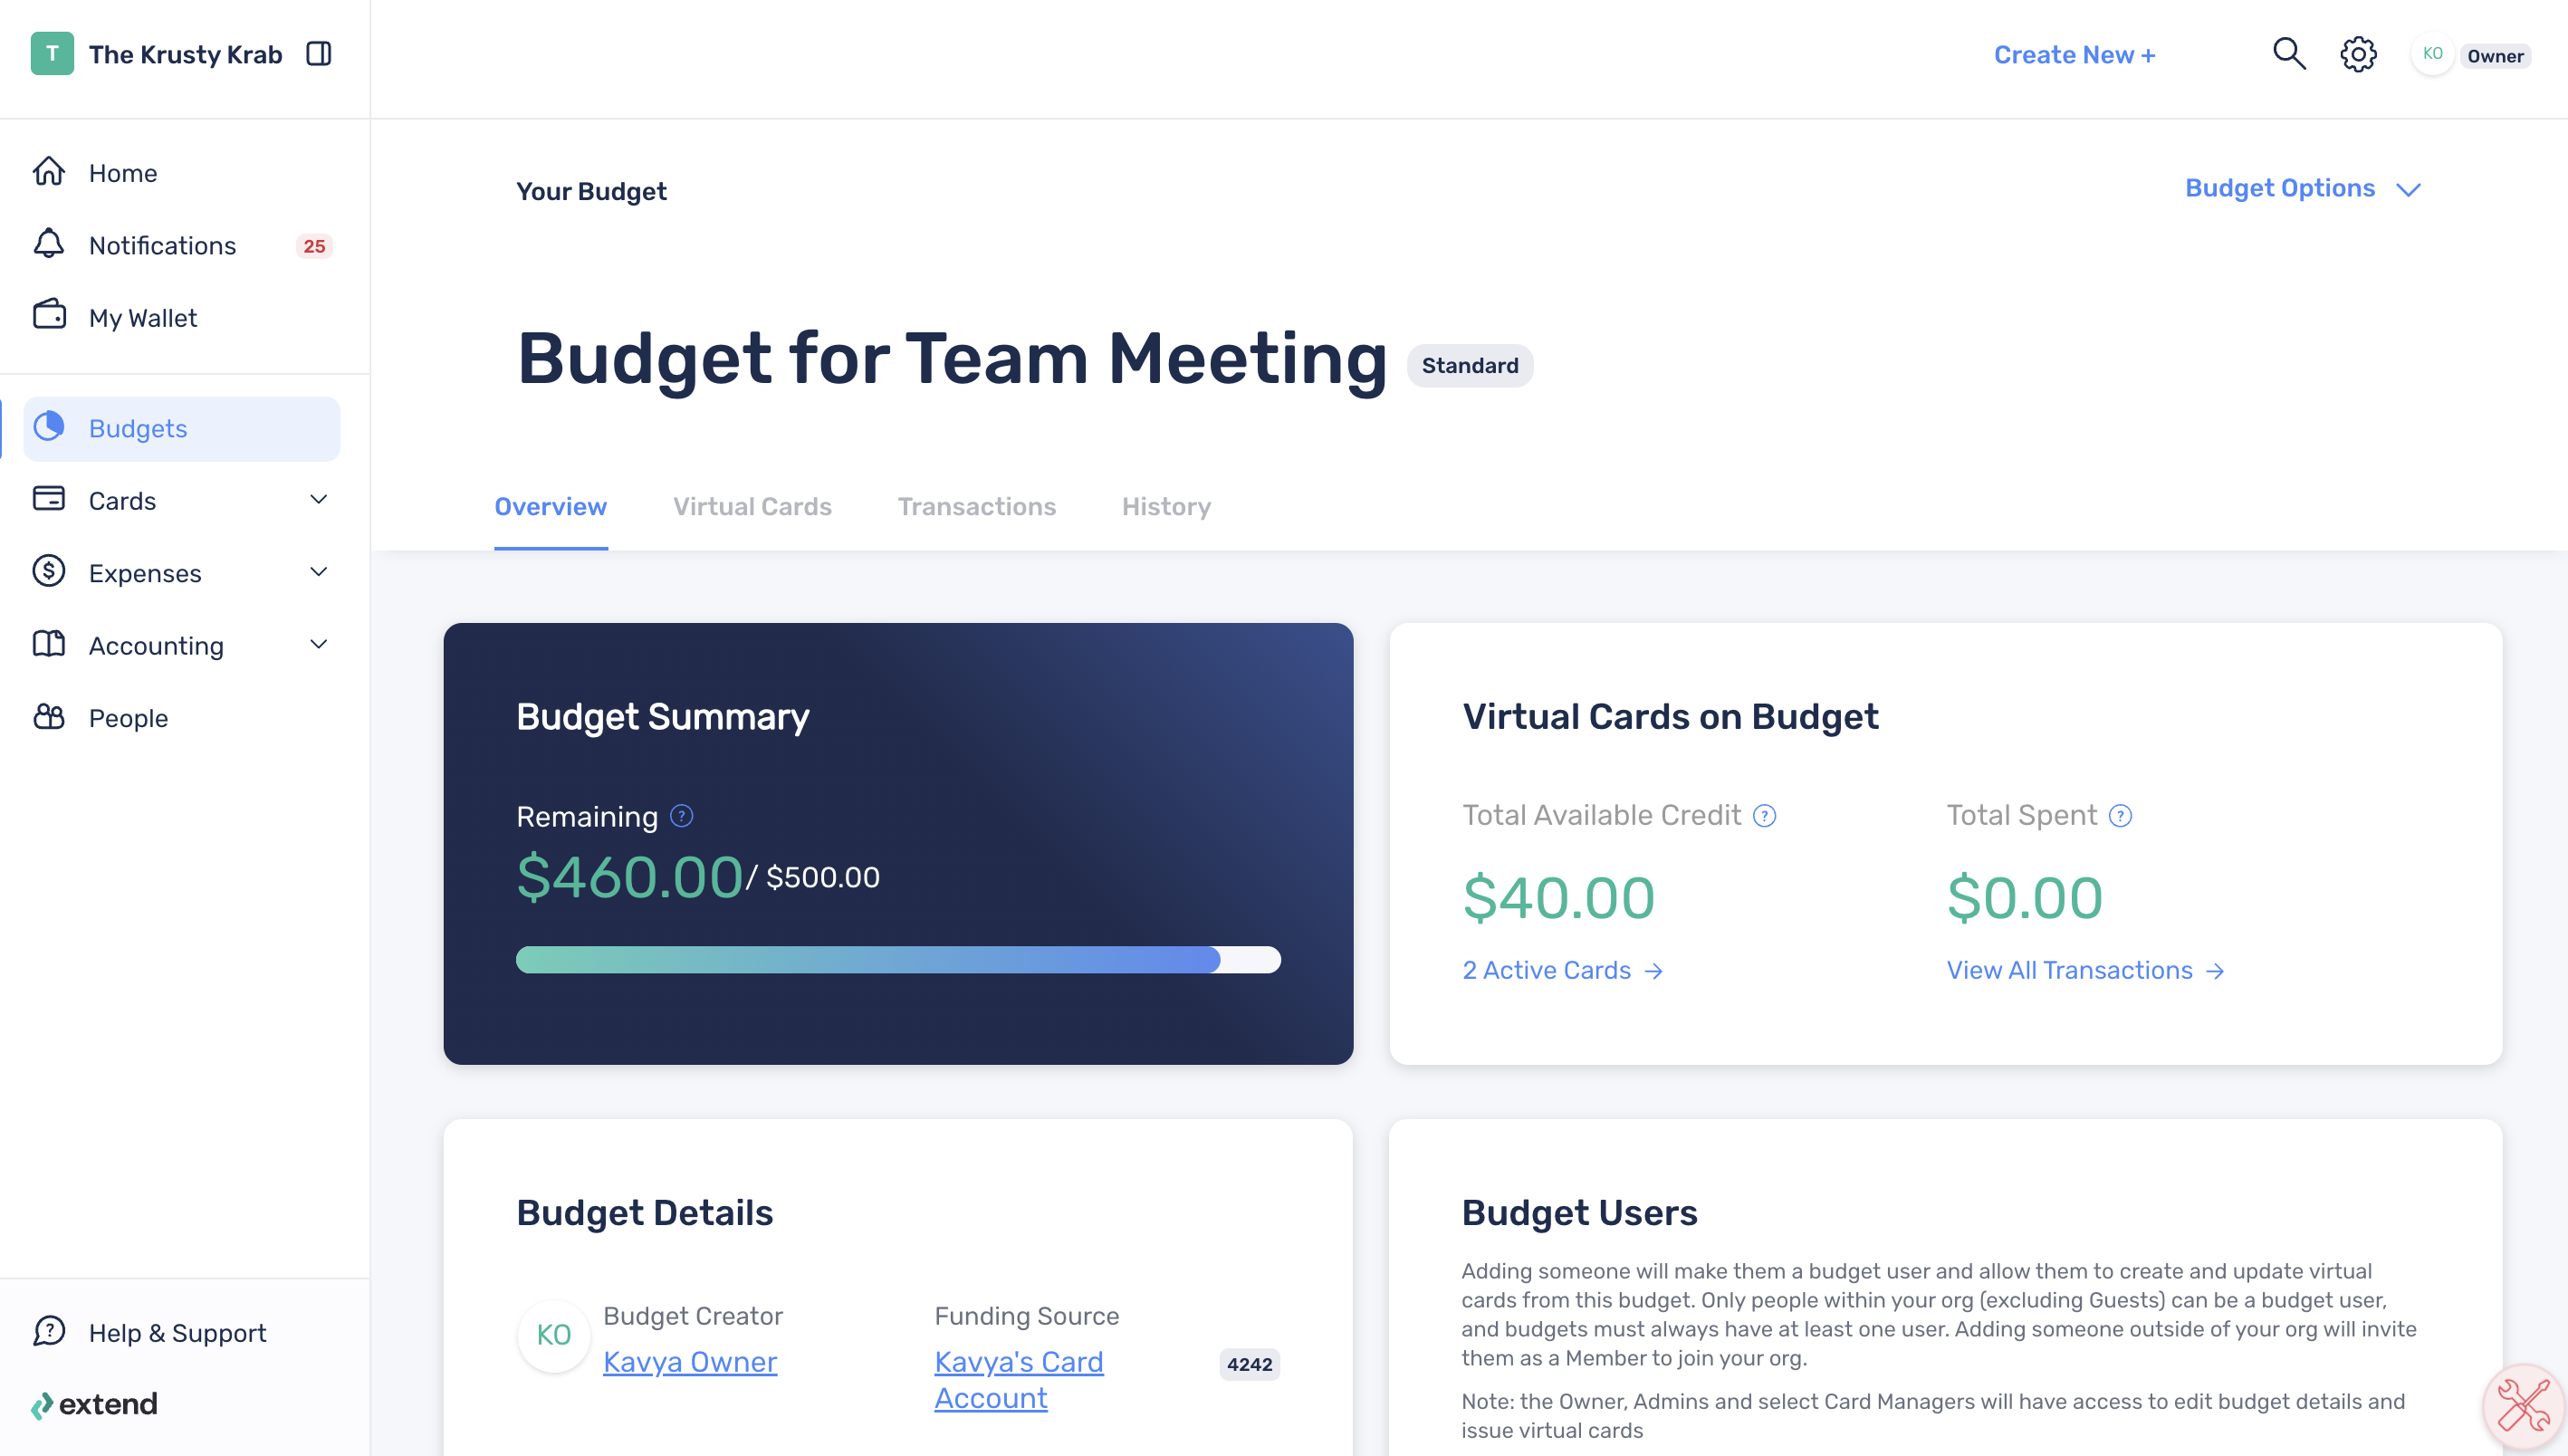2568x1456 pixels.
Task: Open My Wallet in the sidebar
Action: point(182,317)
